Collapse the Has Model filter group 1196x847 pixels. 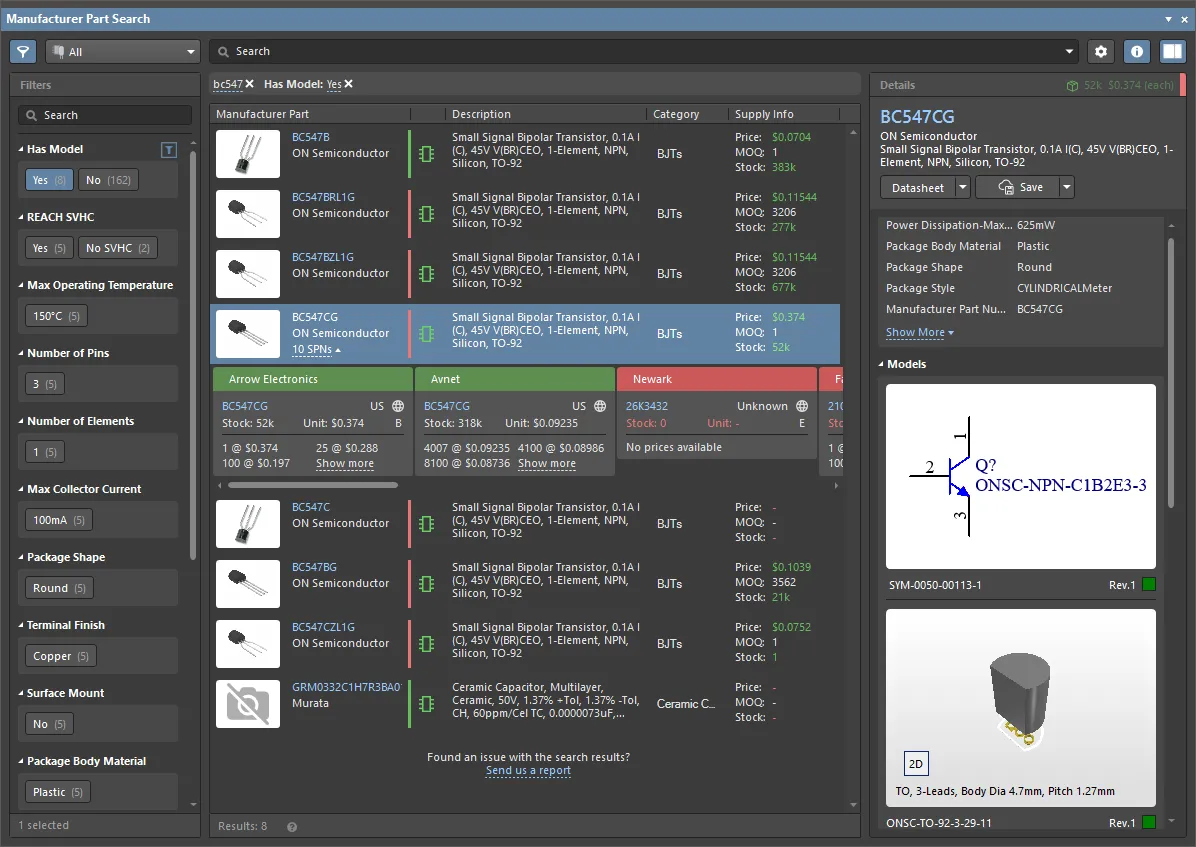coord(21,150)
